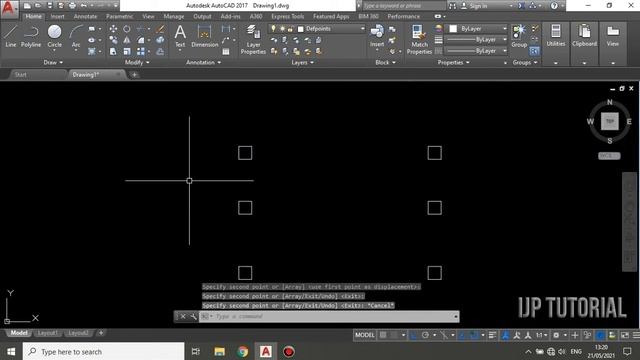This screenshot has height=360, width=640.
Task: Open the Annotate ribbon tab
Action: tap(85, 16)
